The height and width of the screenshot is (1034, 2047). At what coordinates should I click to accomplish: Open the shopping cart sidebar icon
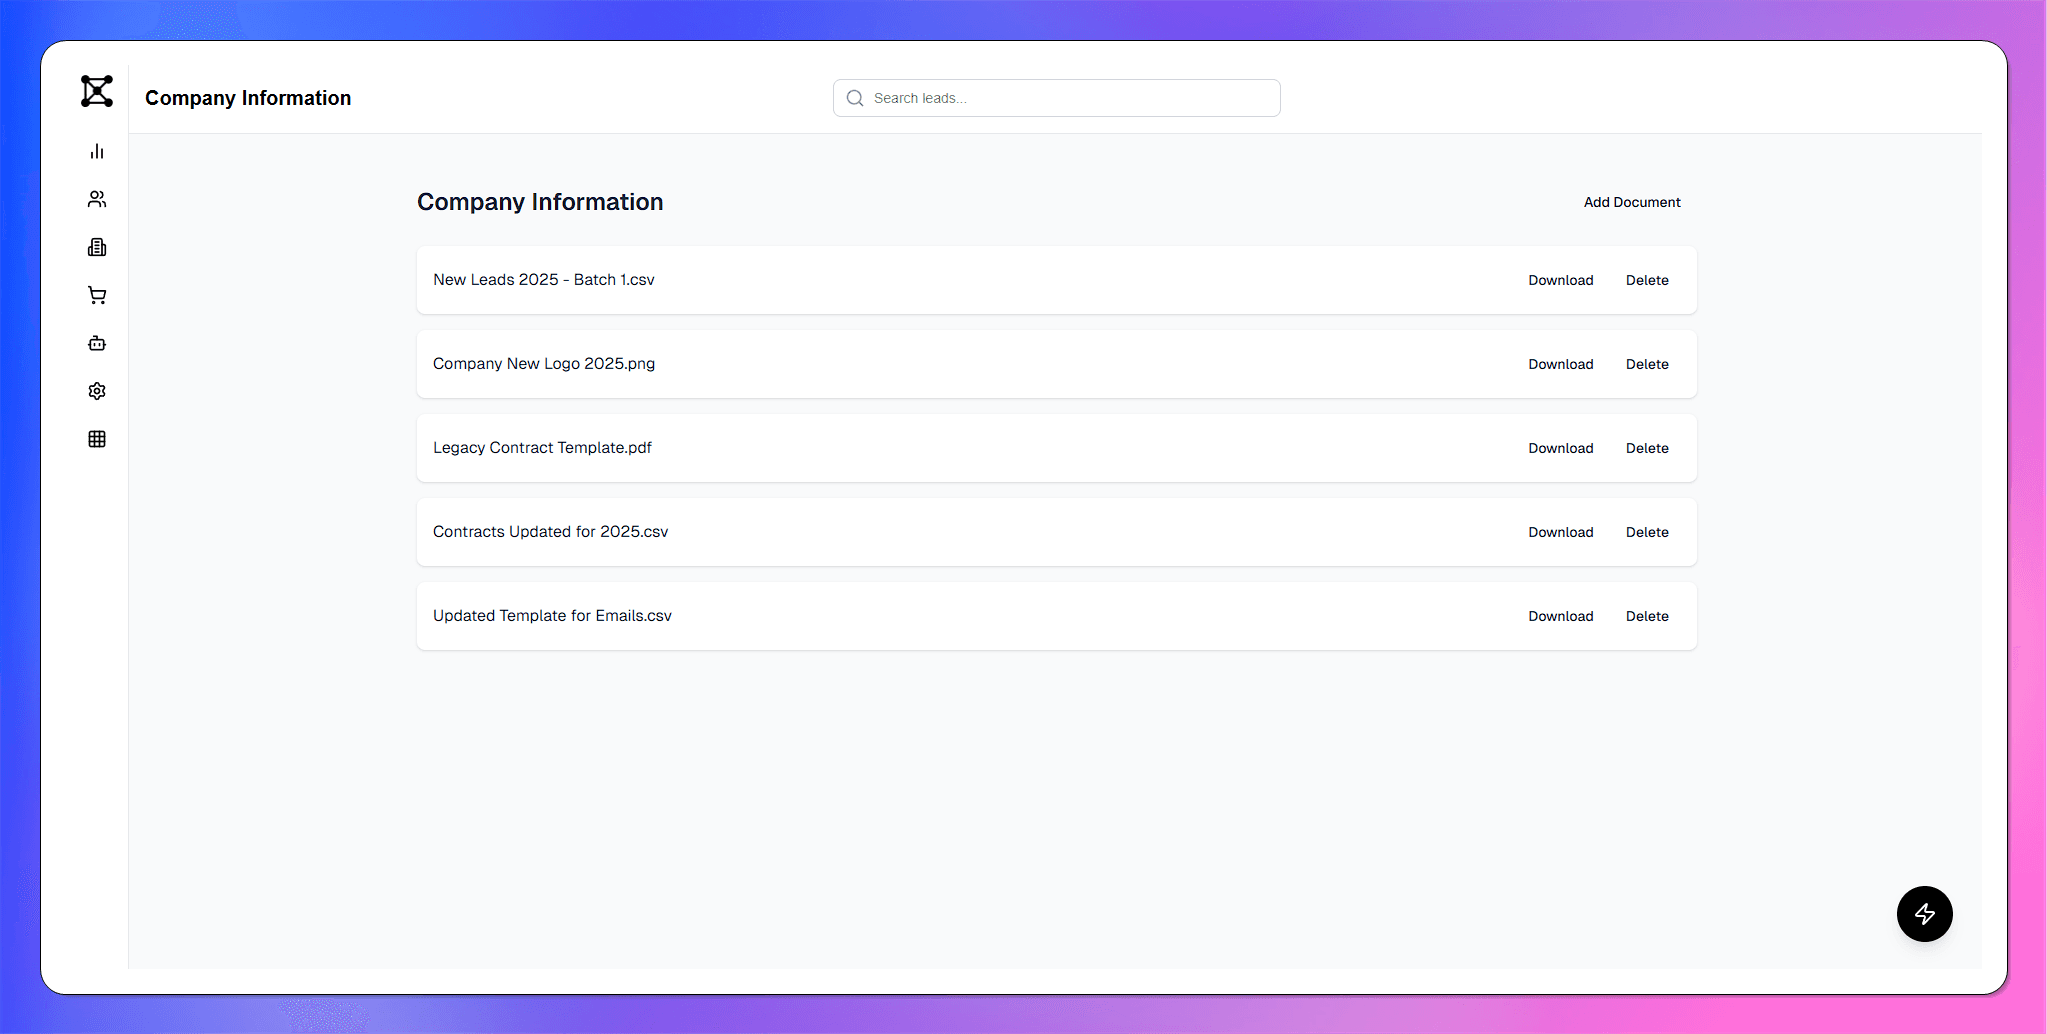click(x=97, y=295)
